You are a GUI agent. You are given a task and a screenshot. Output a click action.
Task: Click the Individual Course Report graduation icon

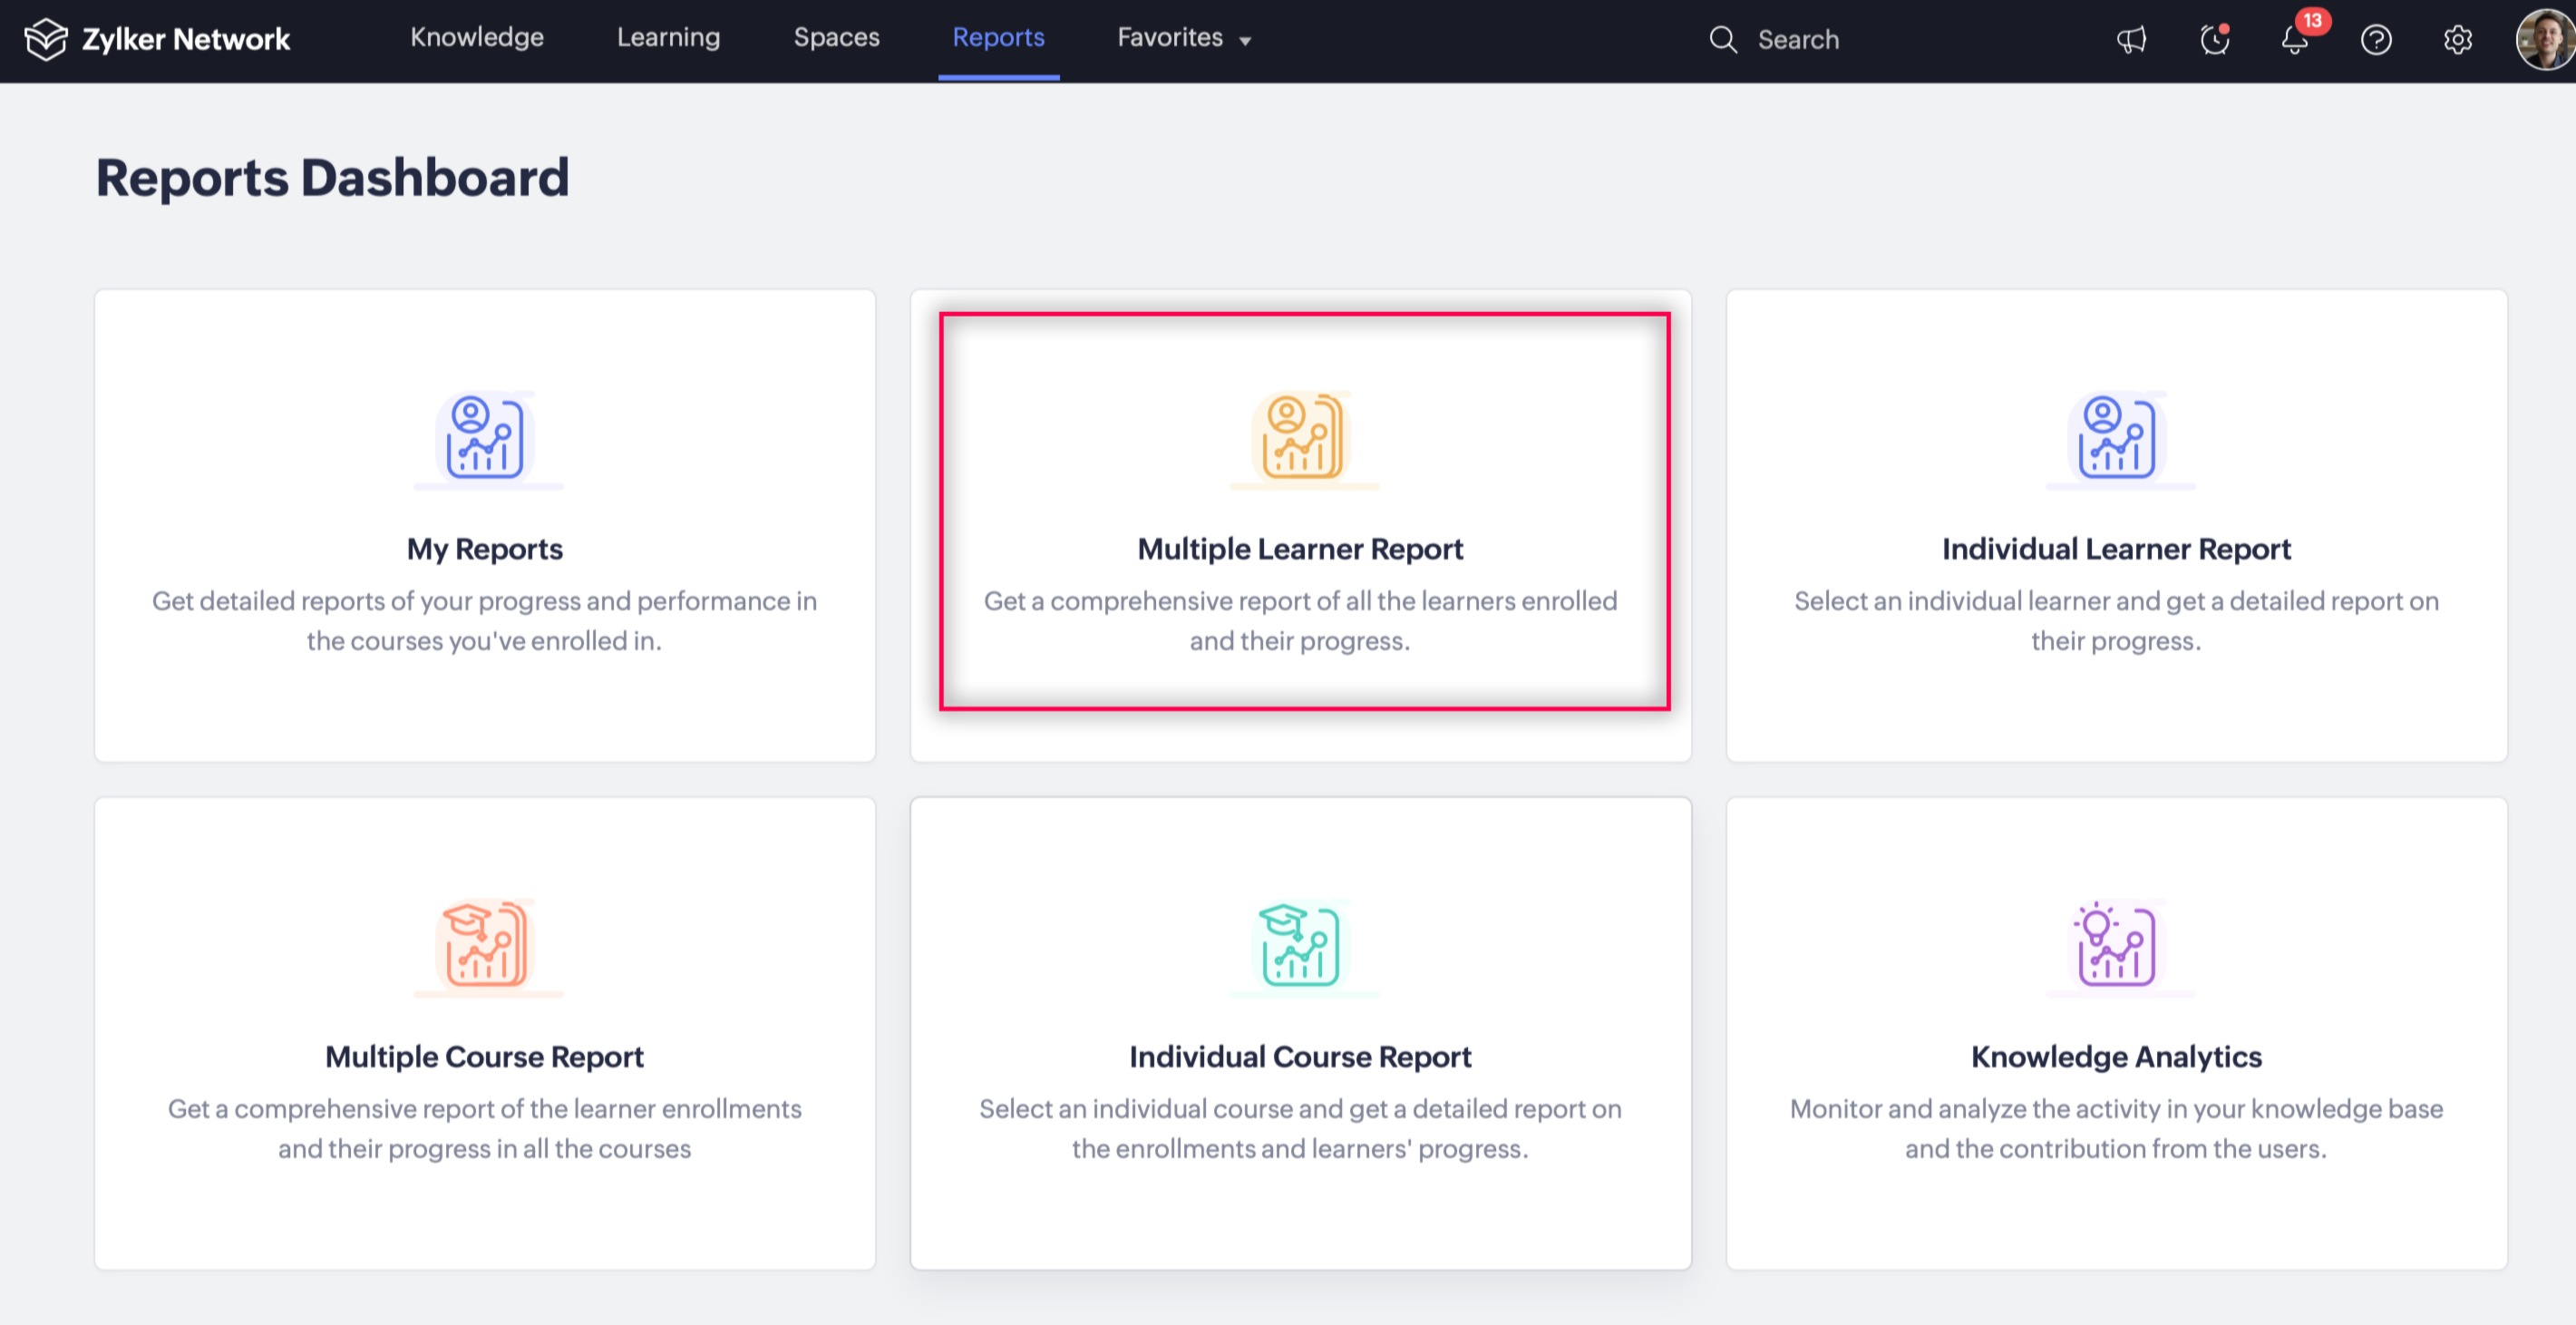point(1300,945)
